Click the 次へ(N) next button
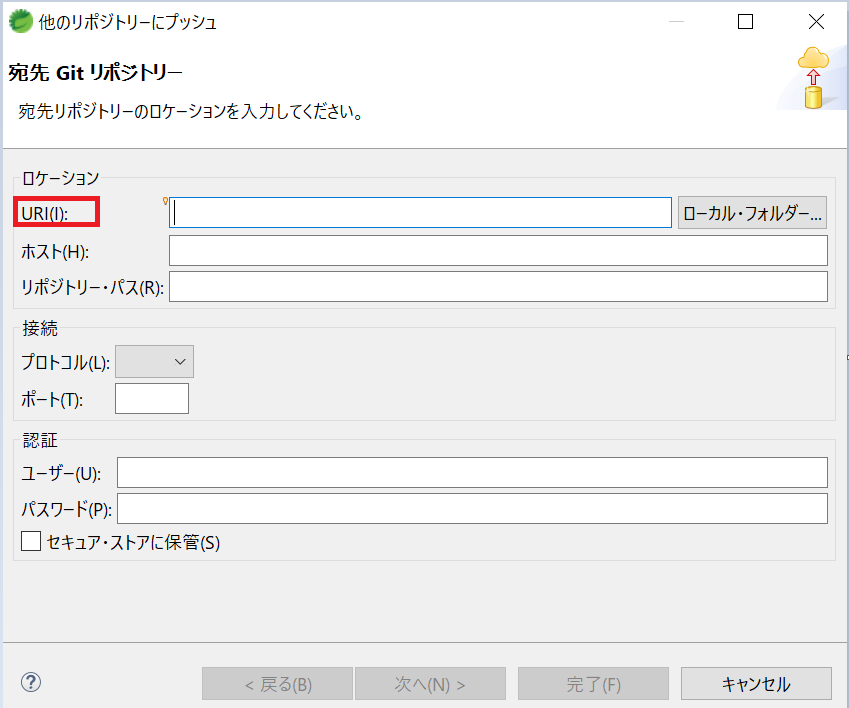 [430, 683]
